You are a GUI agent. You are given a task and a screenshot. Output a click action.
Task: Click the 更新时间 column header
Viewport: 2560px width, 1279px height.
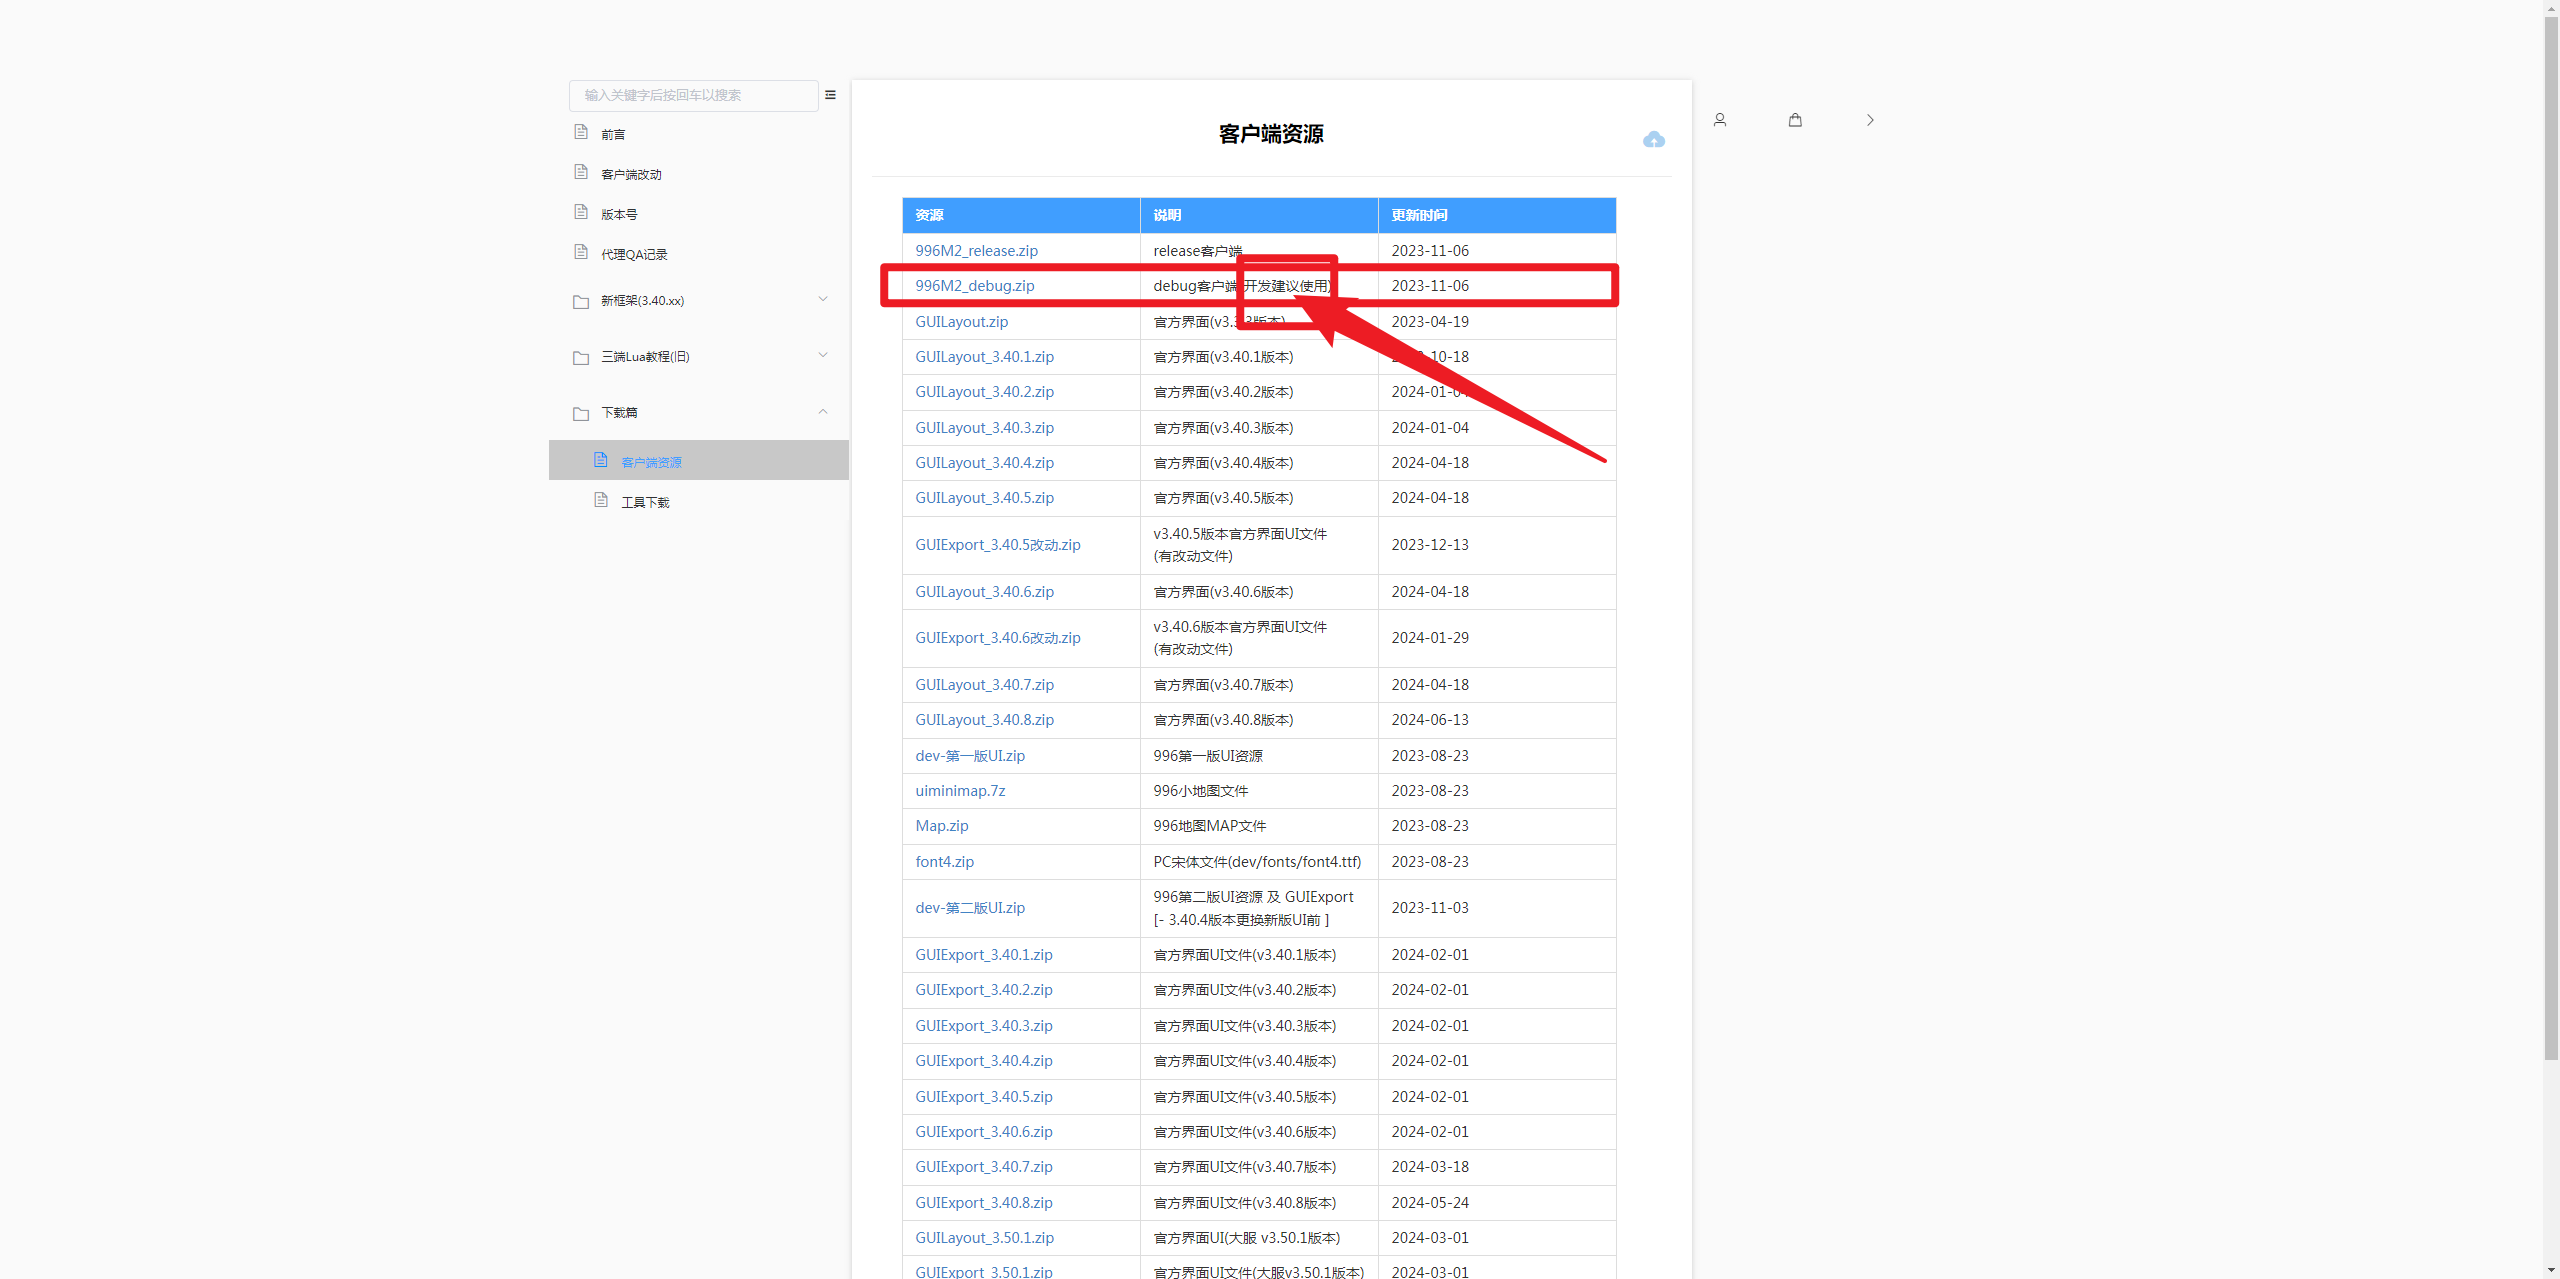click(1497, 215)
